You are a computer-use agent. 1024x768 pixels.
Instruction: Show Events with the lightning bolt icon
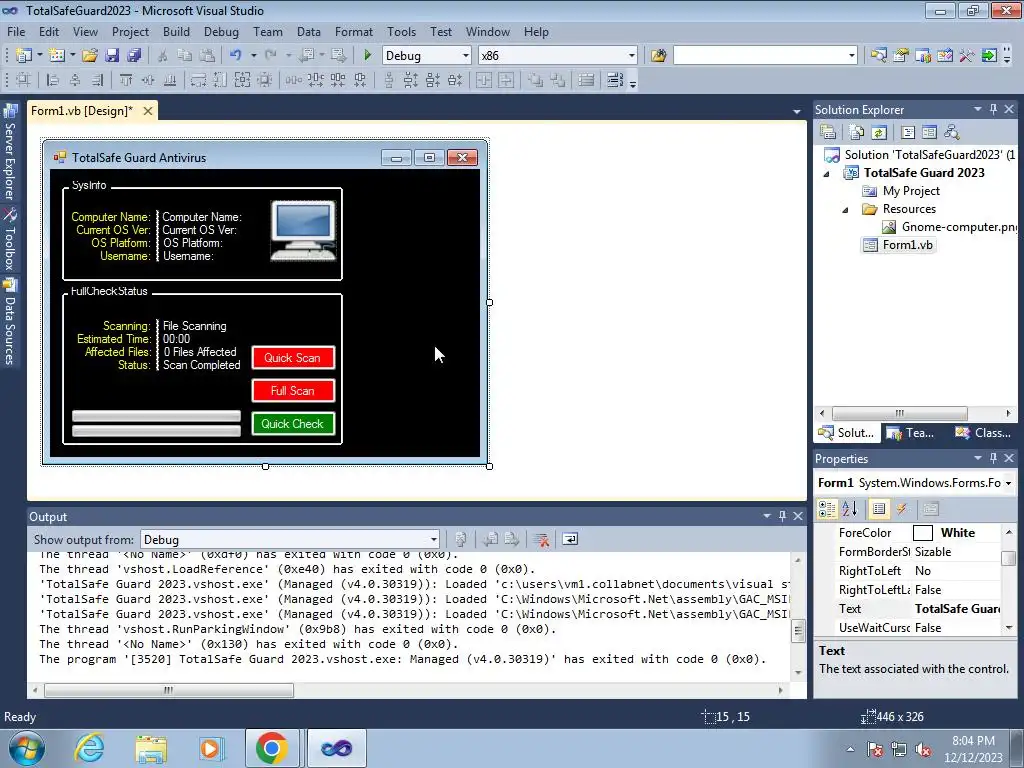(902, 509)
